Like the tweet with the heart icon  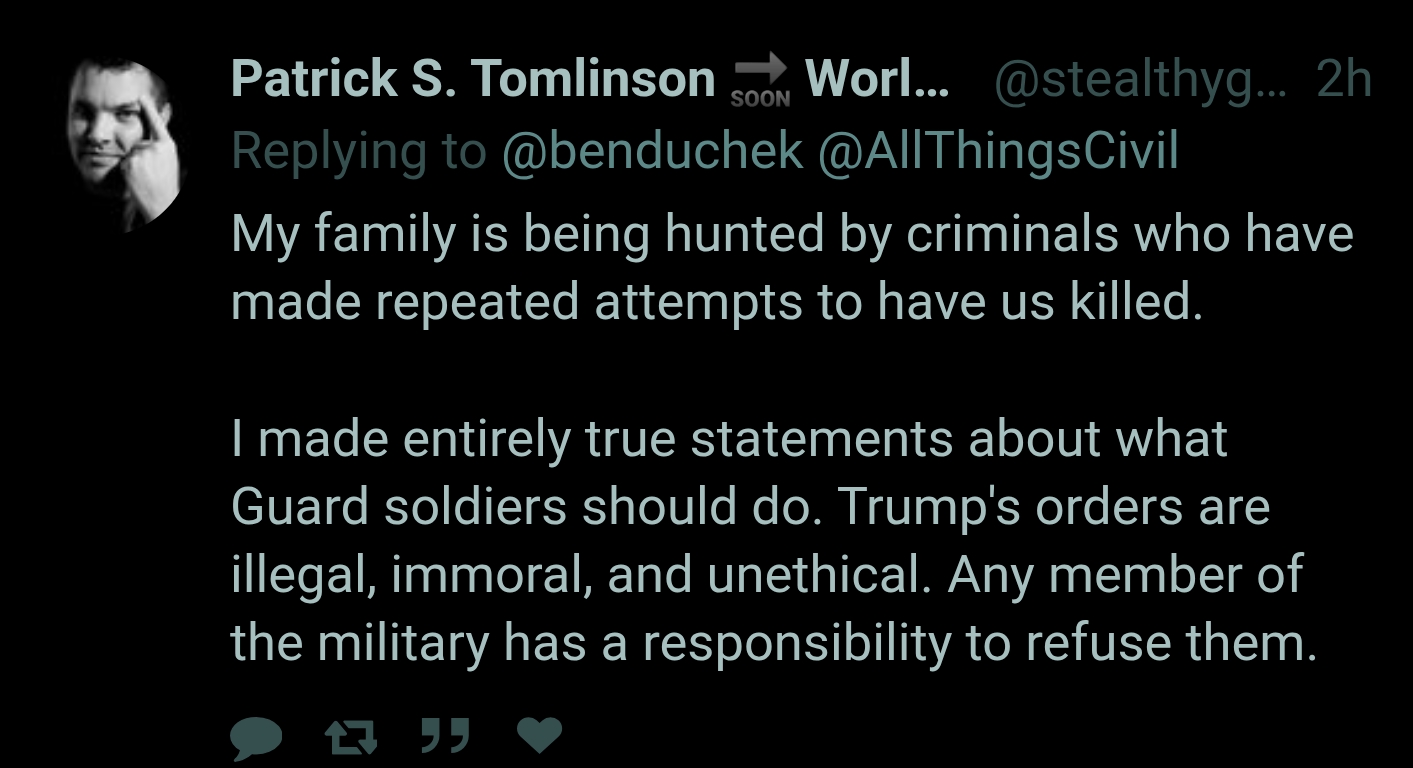(x=539, y=735)
